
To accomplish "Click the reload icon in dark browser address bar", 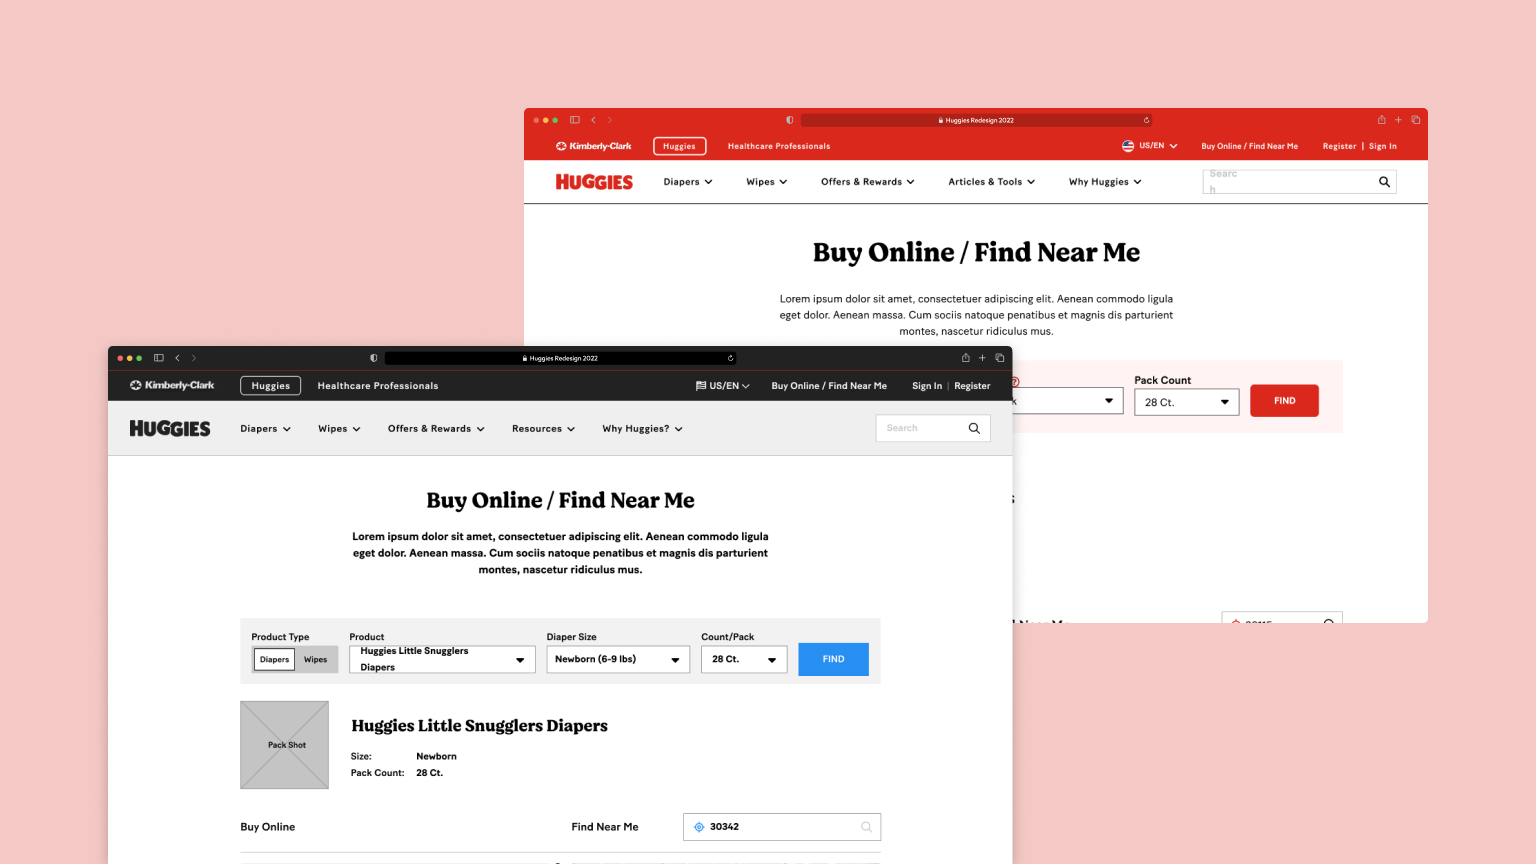I will pyautogui.click(x=730, y=358).
